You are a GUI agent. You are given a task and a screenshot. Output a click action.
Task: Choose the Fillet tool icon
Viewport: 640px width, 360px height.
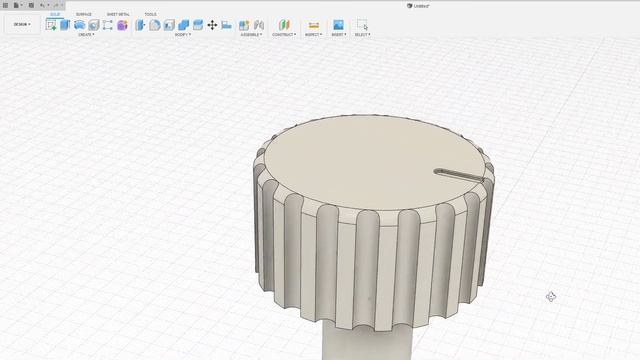coord(154,25)
